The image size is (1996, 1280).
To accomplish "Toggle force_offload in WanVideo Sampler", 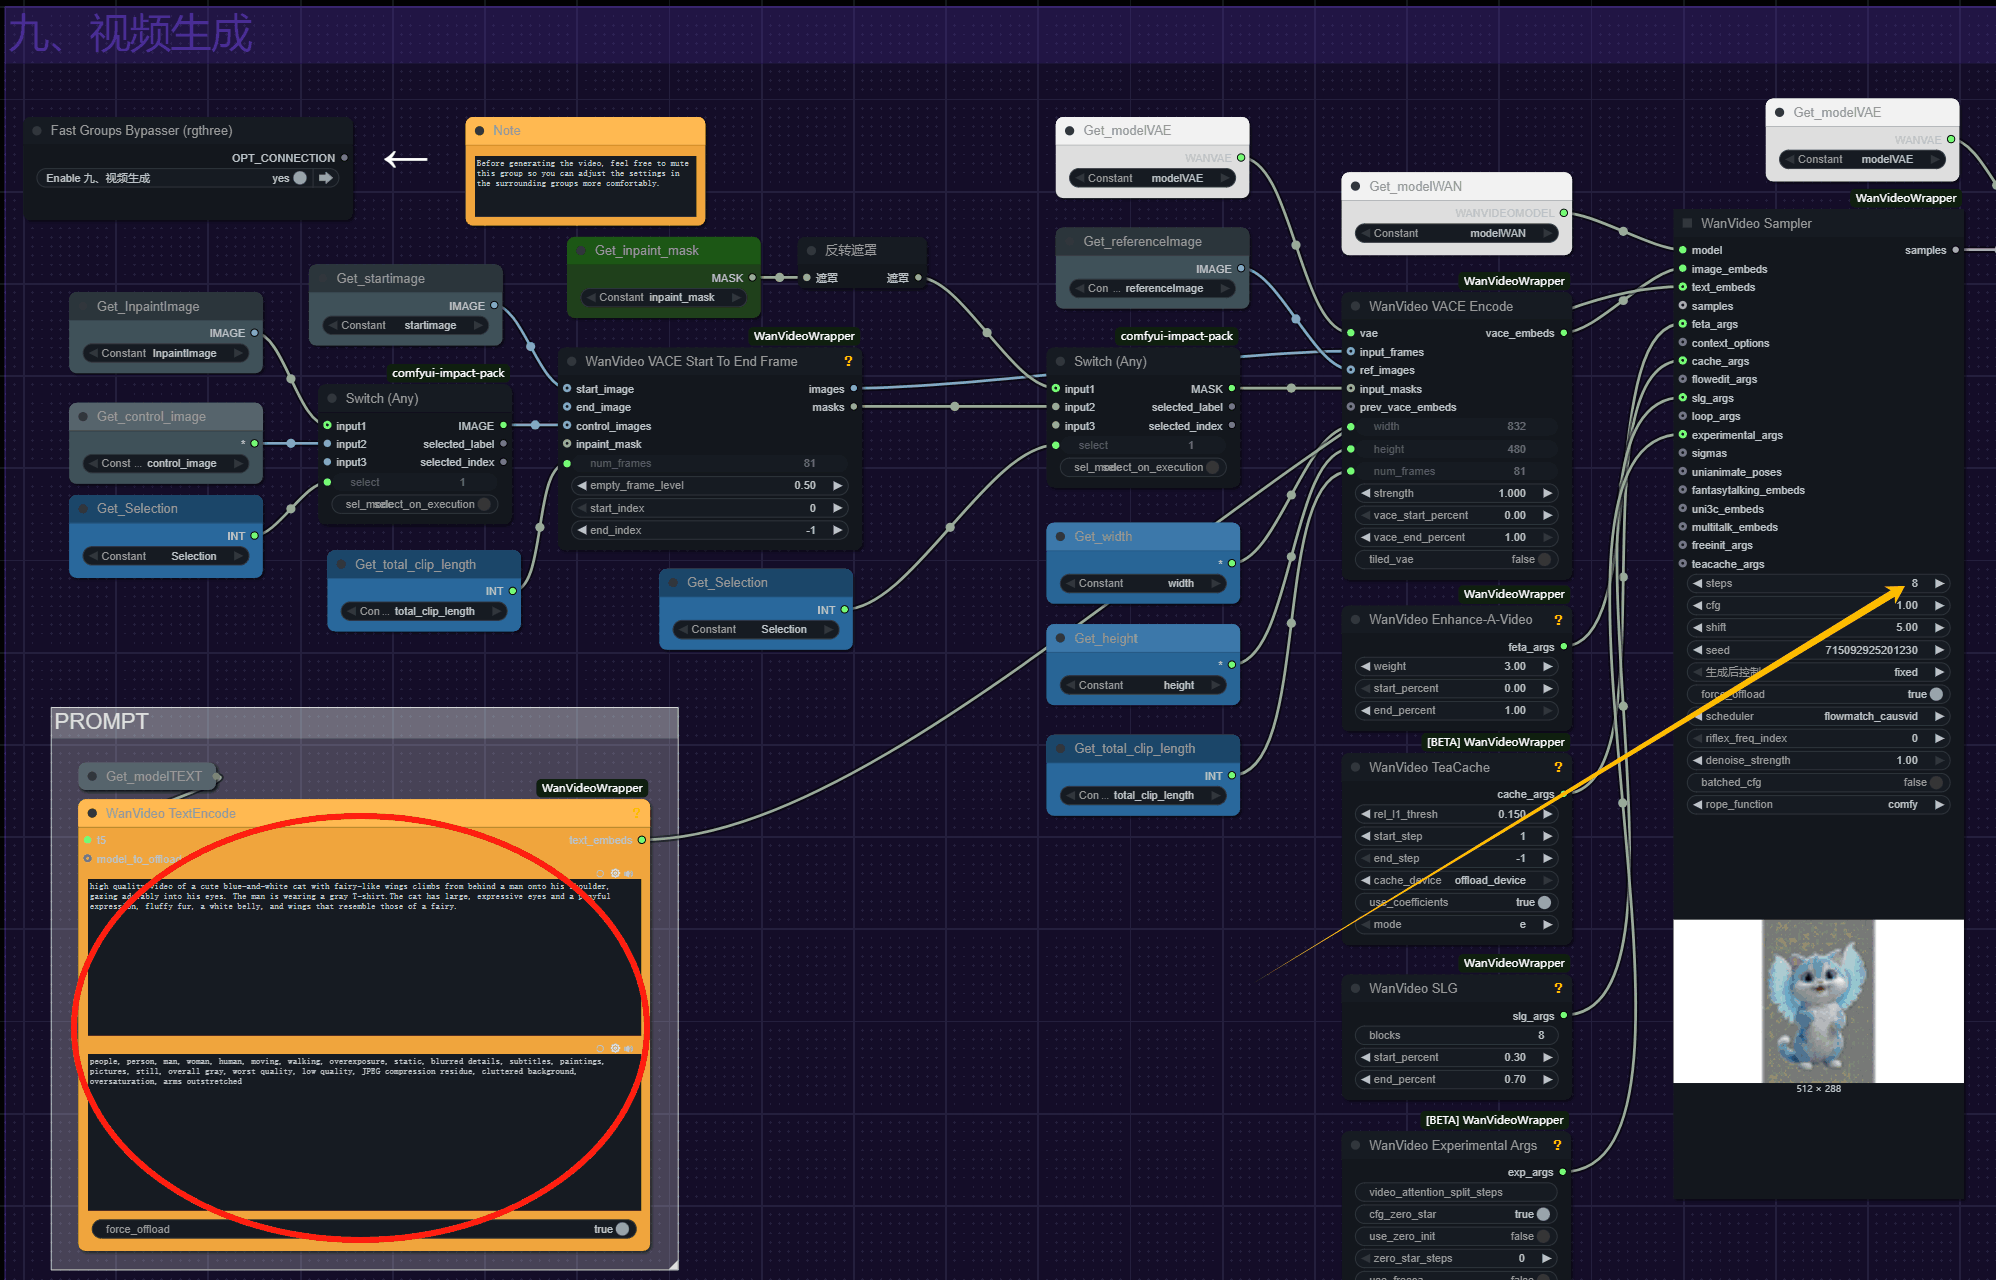I will click(1936, 694).
